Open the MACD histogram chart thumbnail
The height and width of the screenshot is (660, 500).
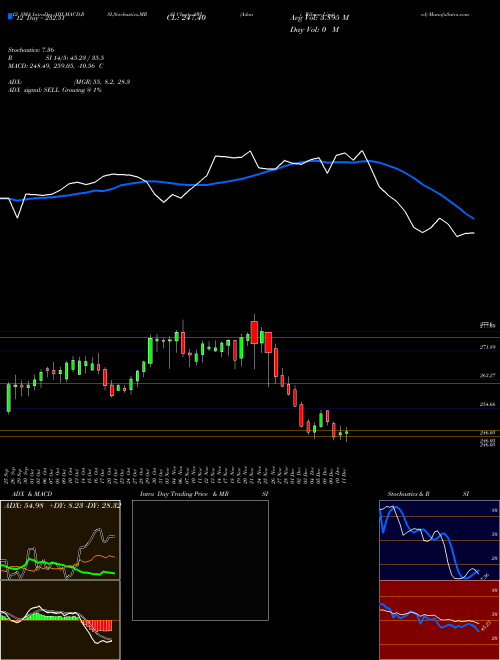tap(60, 620)
